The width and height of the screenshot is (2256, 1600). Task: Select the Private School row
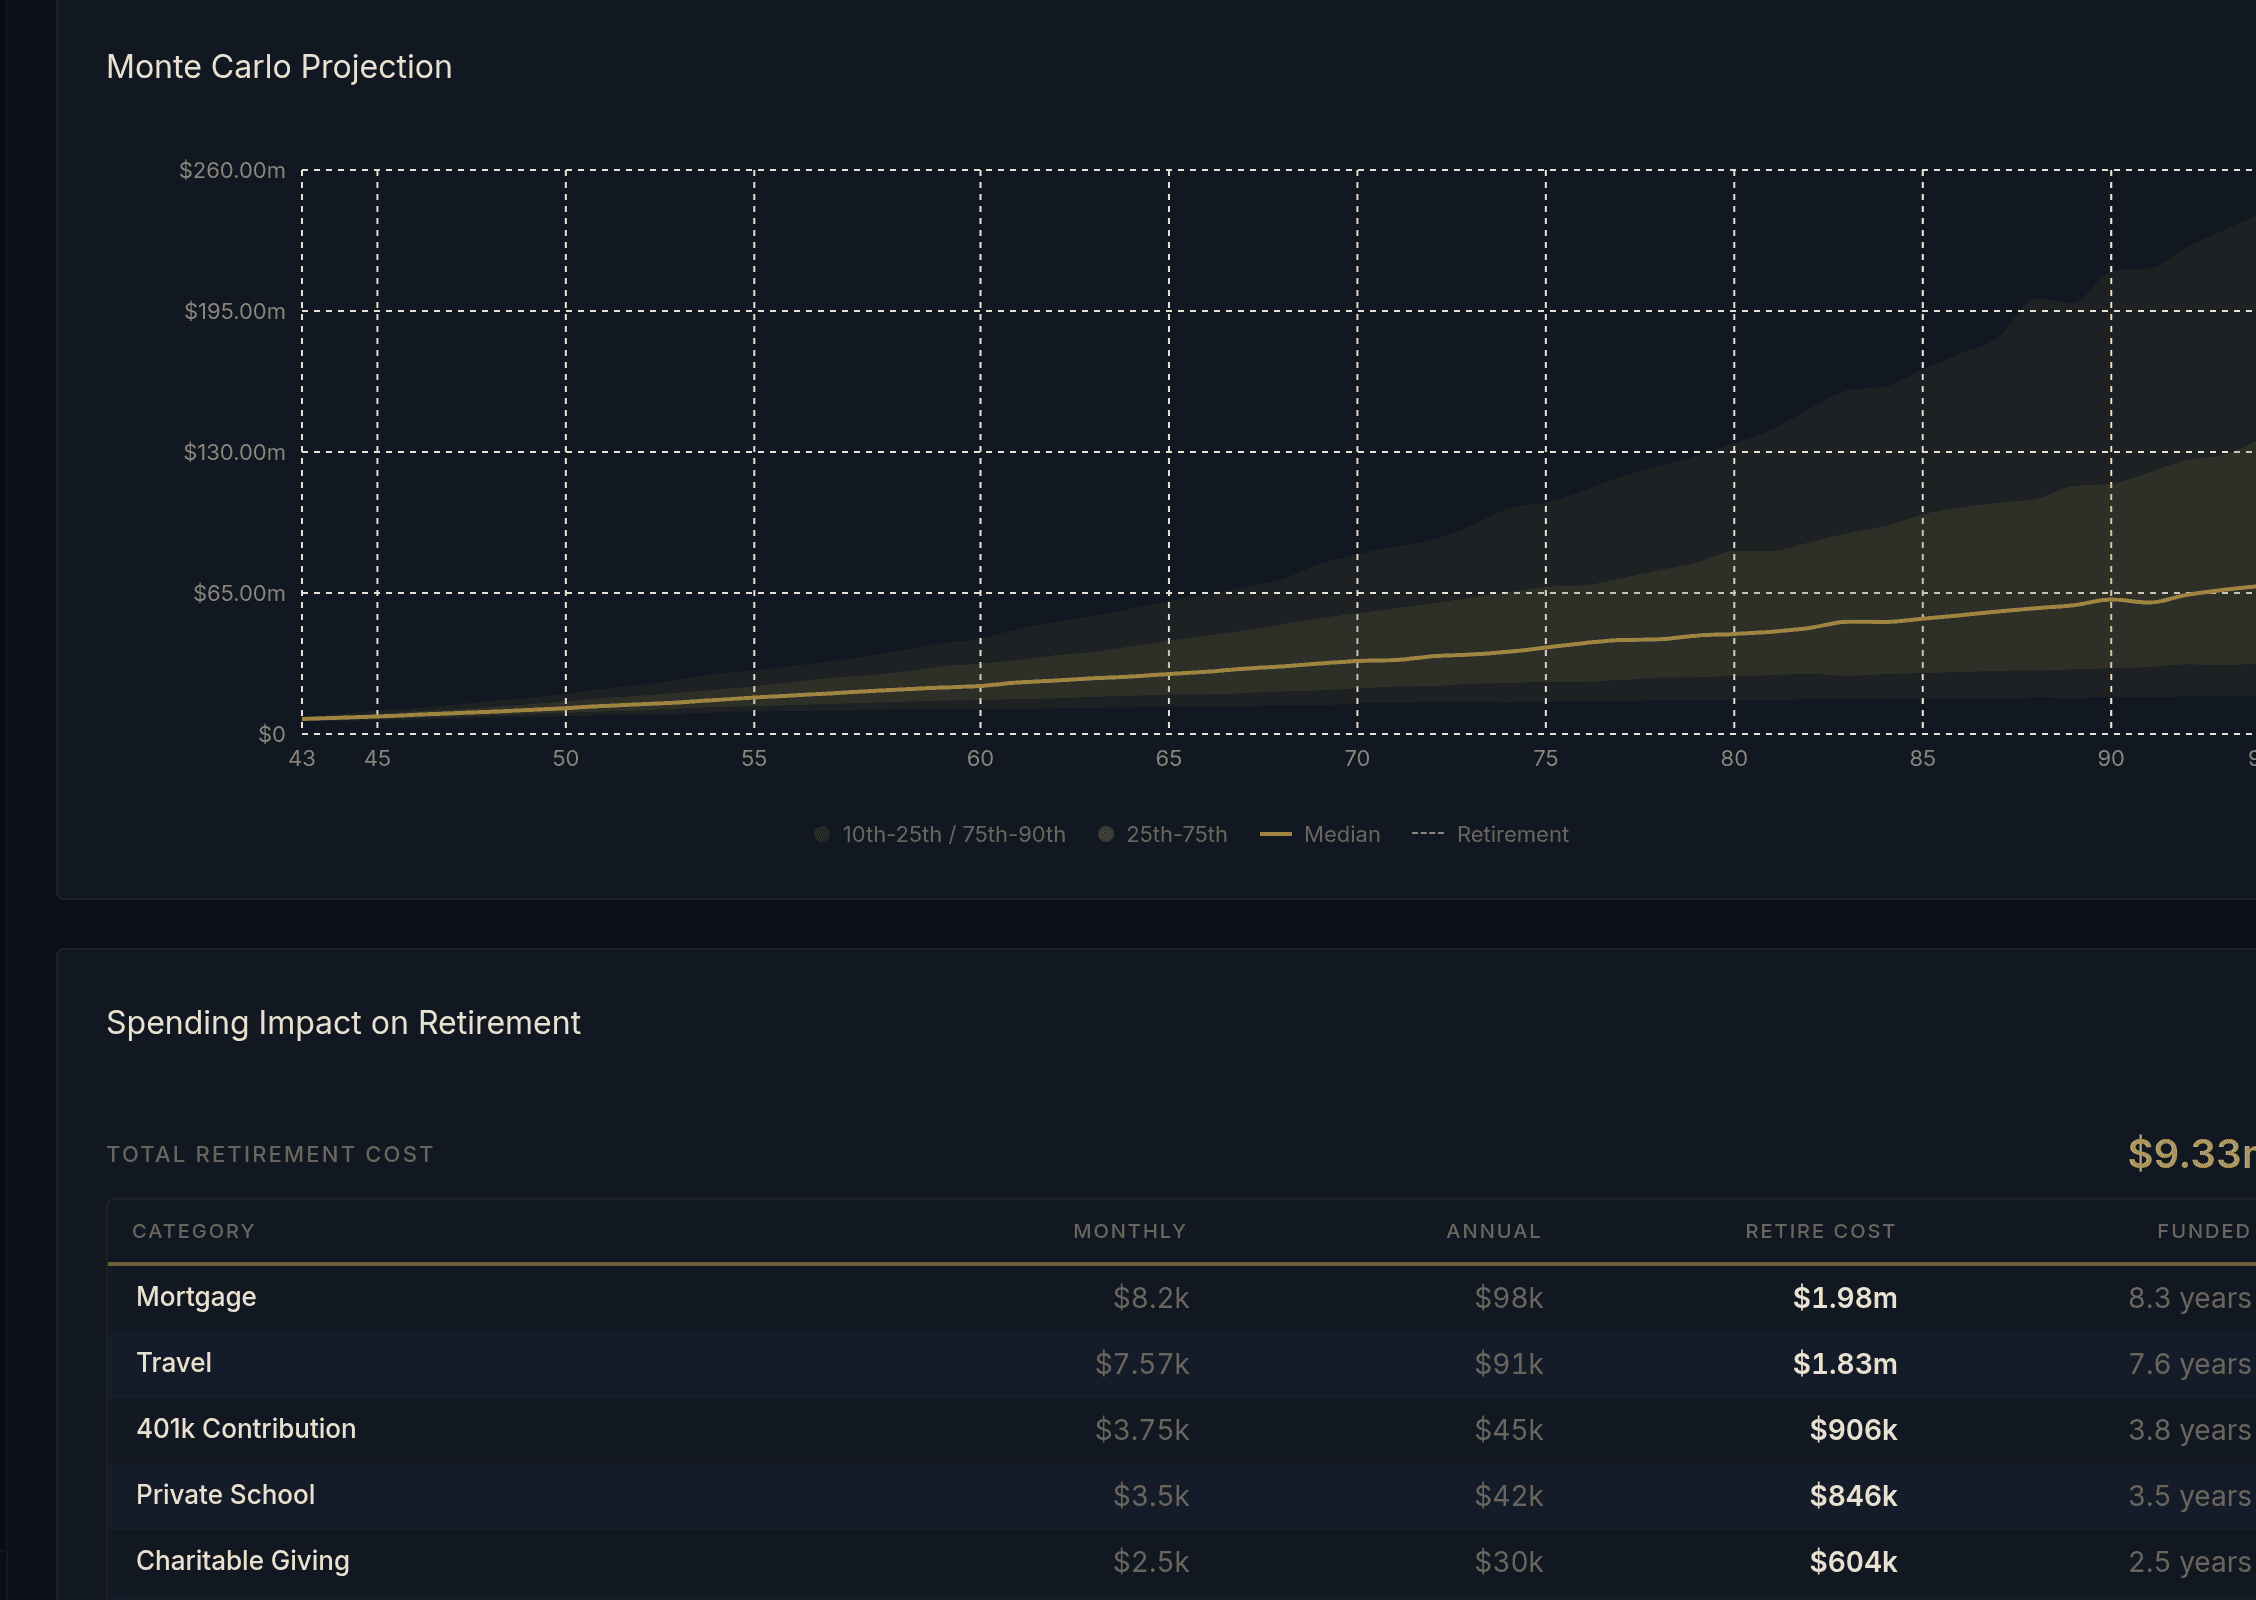tap(225, 1495)
